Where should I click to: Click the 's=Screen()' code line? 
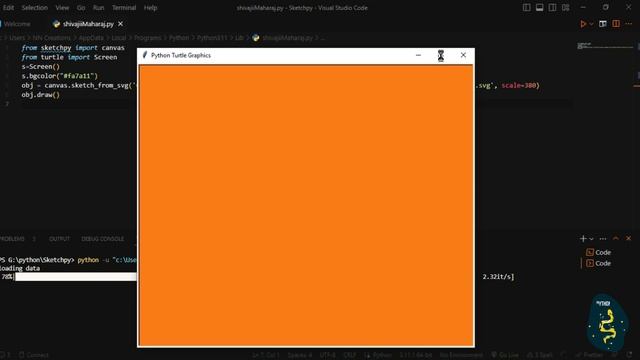(x=40, y=67)
